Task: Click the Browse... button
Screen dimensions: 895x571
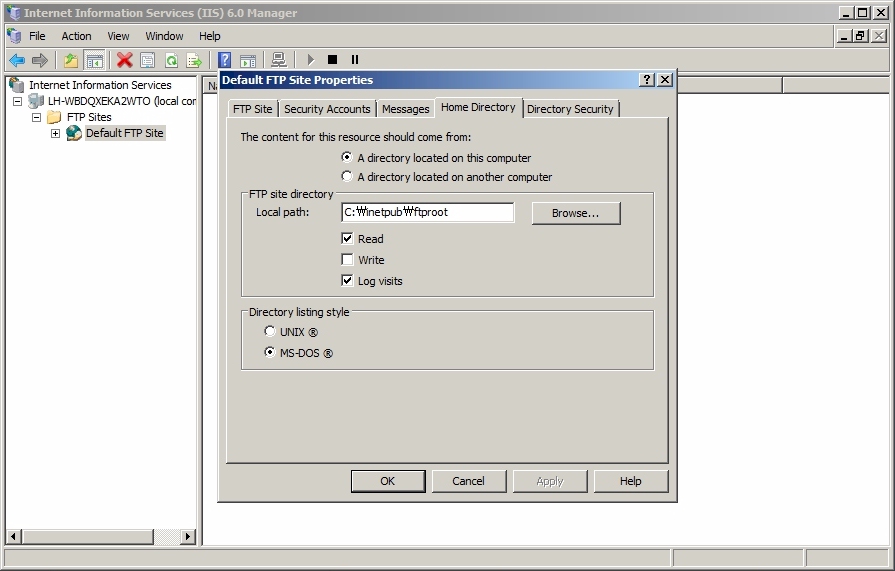Action: click(x=575, y=213)
